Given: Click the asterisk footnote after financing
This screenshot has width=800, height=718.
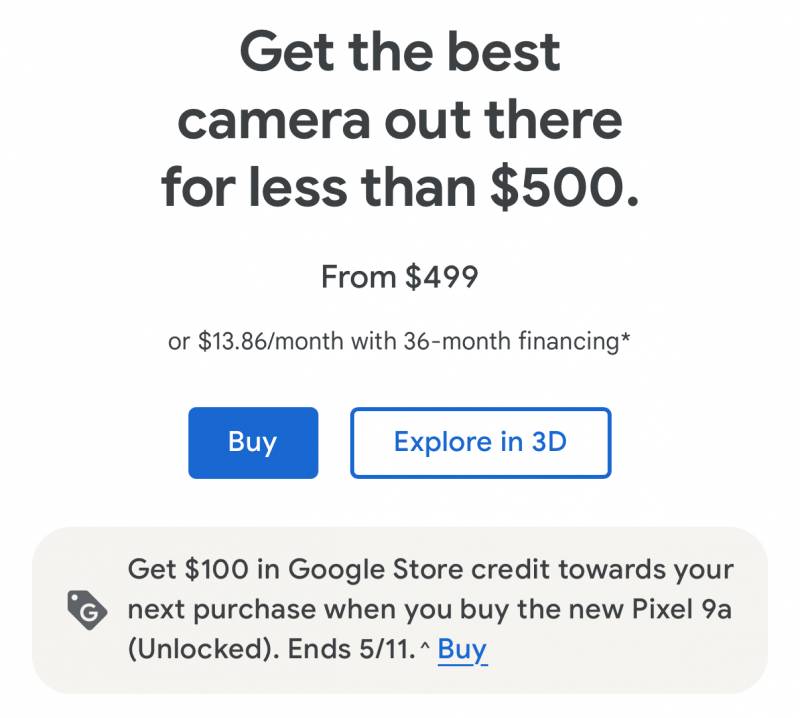Looking at the screenshot, I should 626,337.
